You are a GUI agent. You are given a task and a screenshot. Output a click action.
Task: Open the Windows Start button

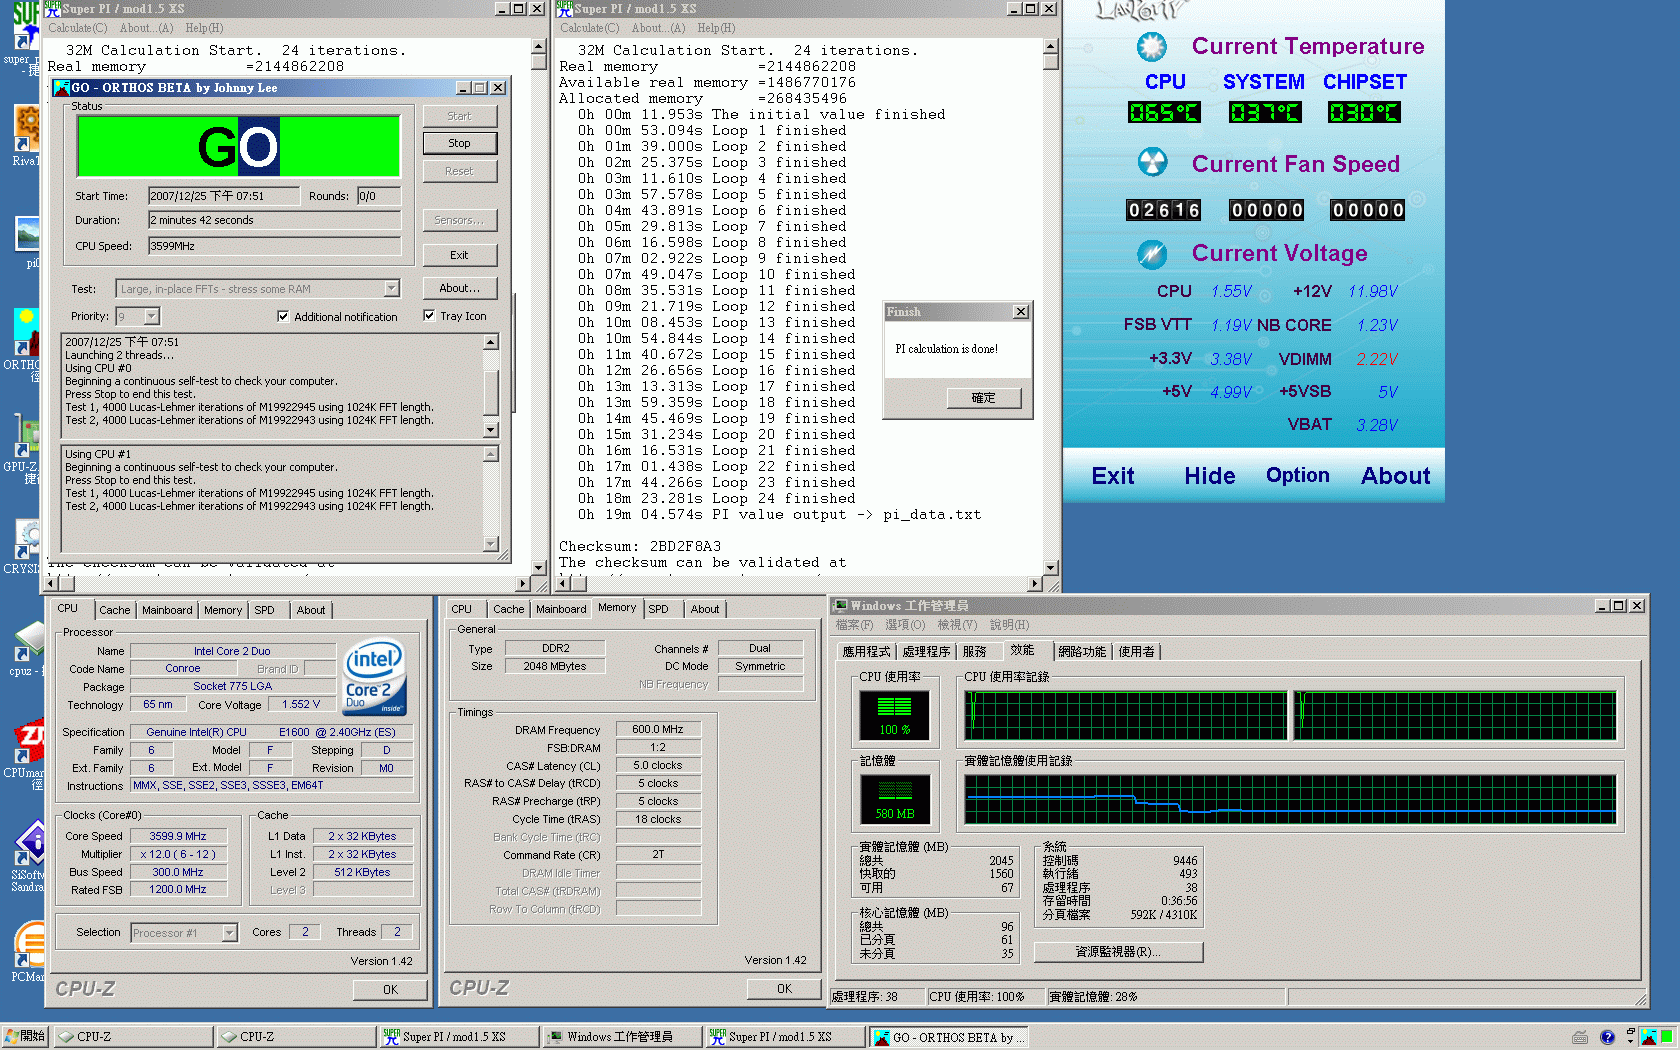pos(24,1036)
